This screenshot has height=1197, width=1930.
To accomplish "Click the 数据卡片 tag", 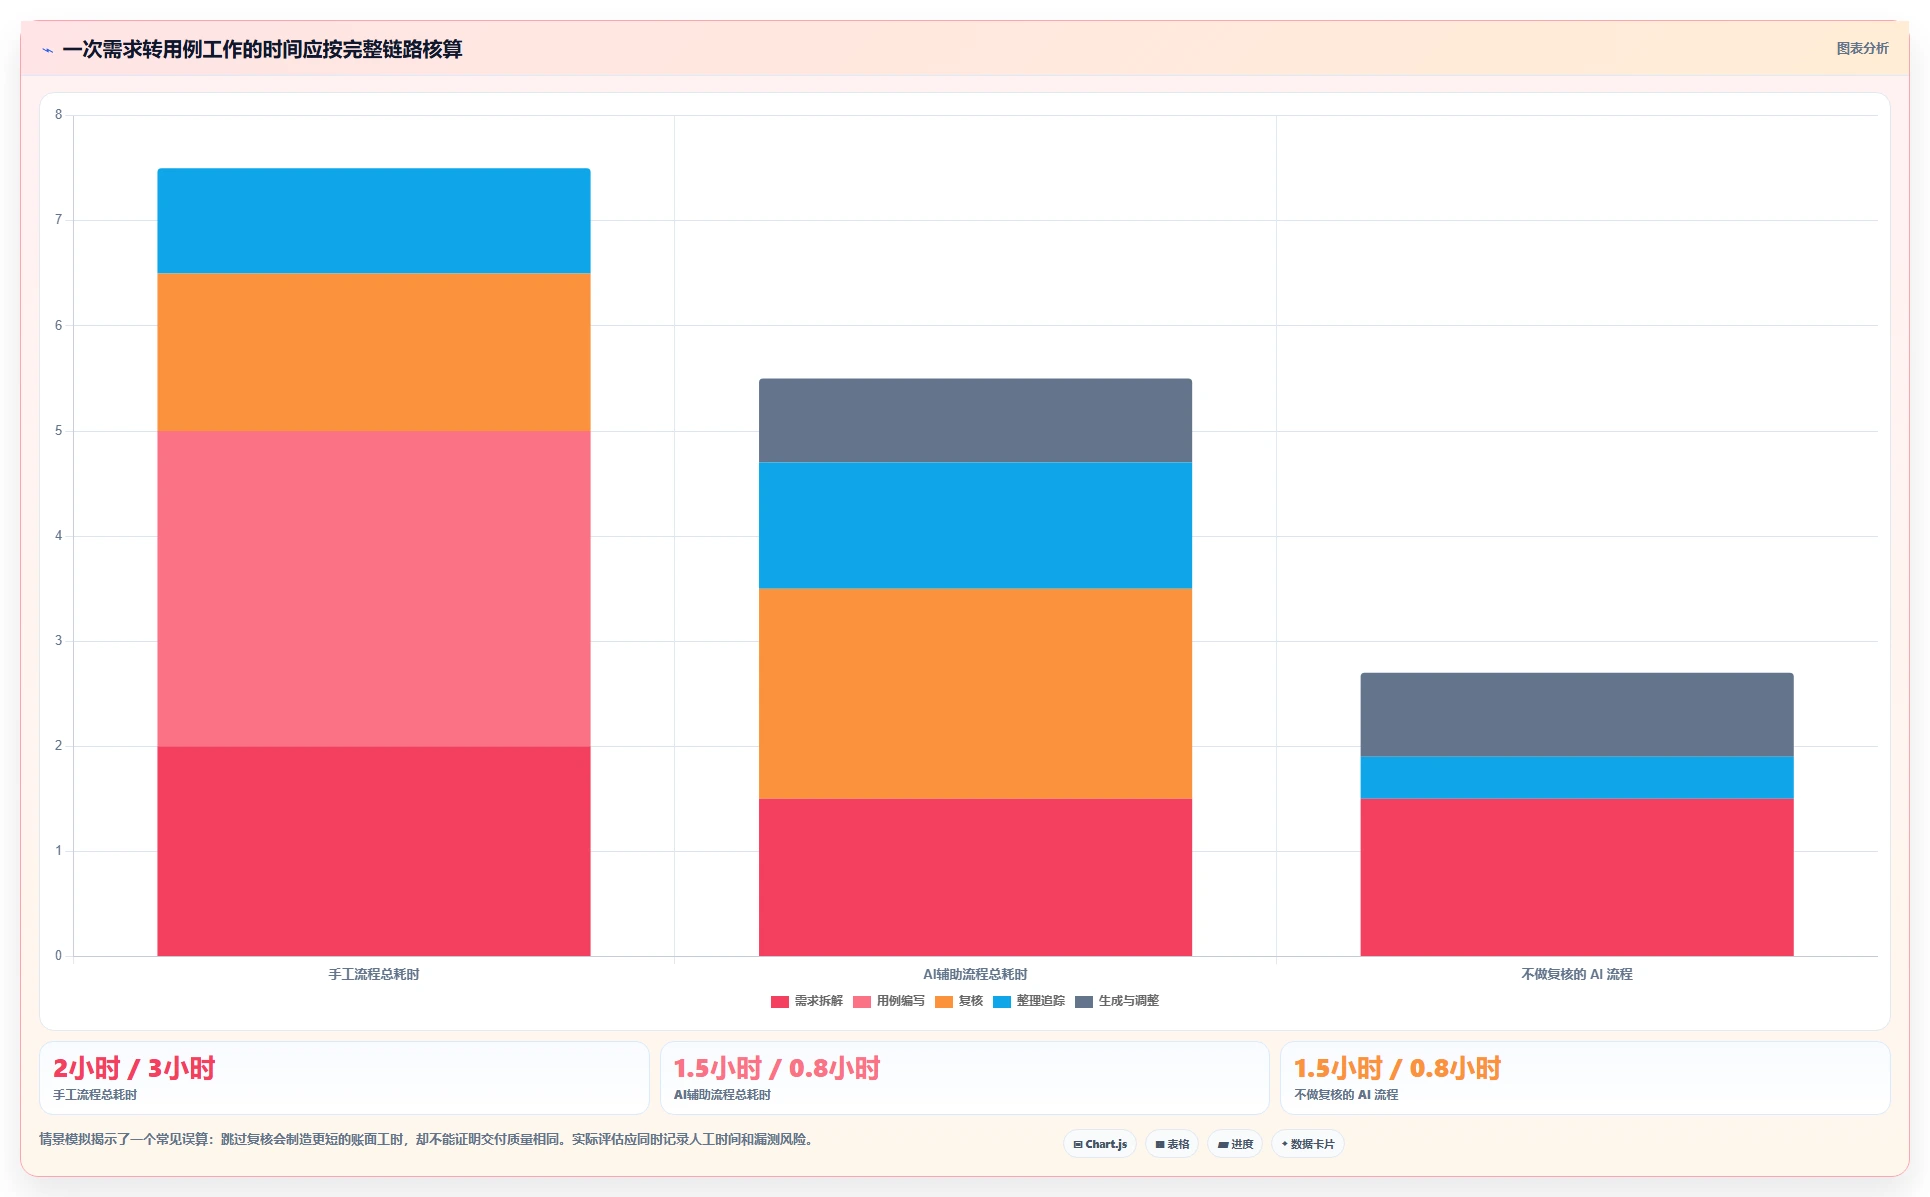I will click(x=1308, y=1144).
